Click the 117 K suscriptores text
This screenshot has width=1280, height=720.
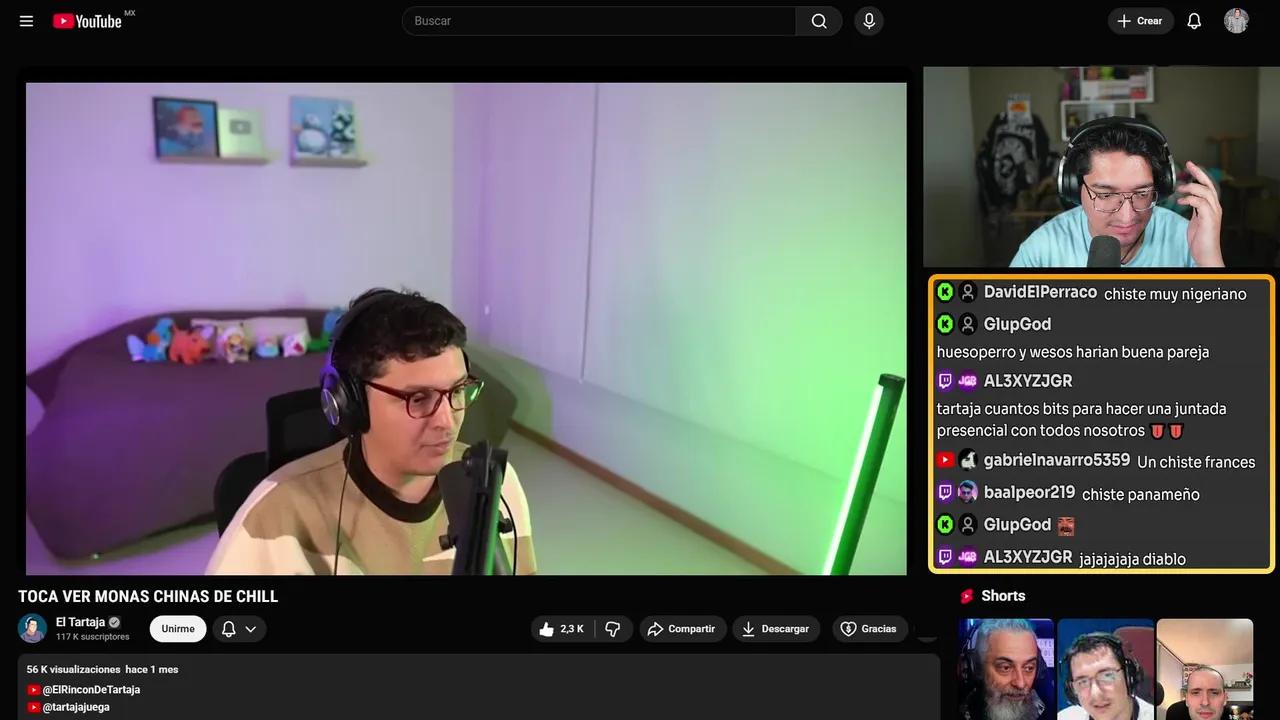click(93, 636)
